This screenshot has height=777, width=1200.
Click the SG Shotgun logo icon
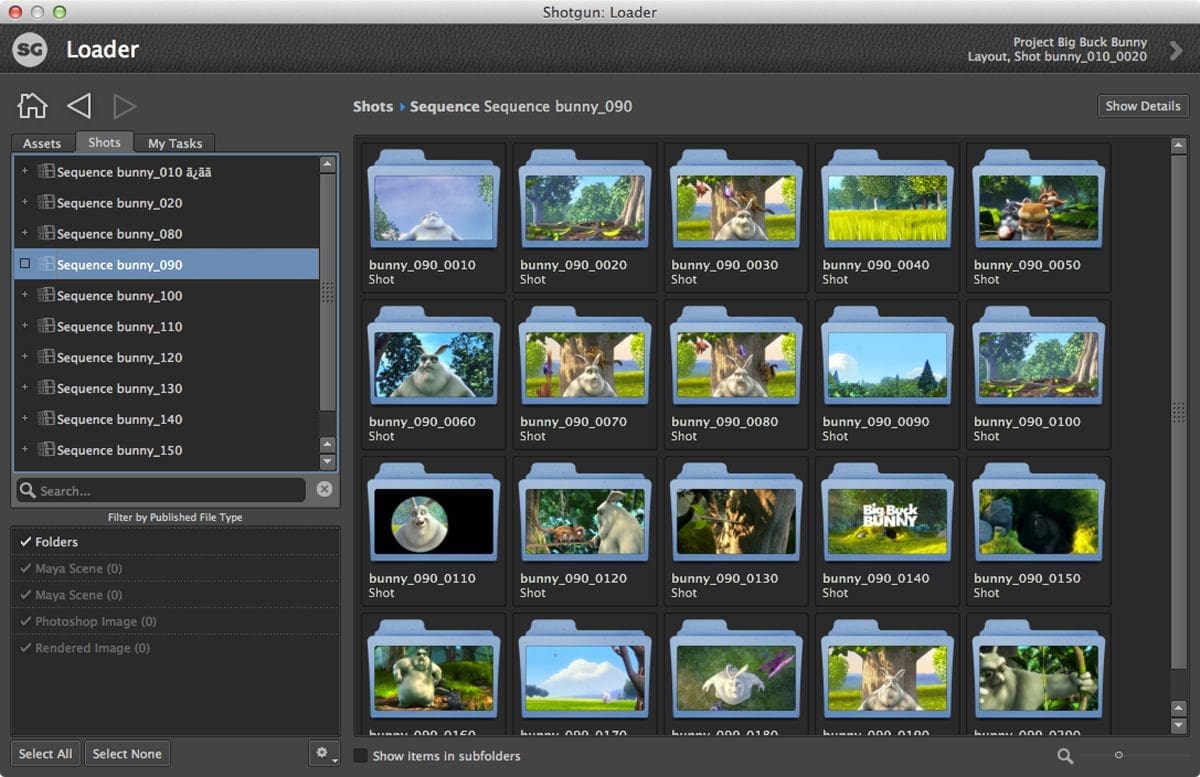click(30, 49)
